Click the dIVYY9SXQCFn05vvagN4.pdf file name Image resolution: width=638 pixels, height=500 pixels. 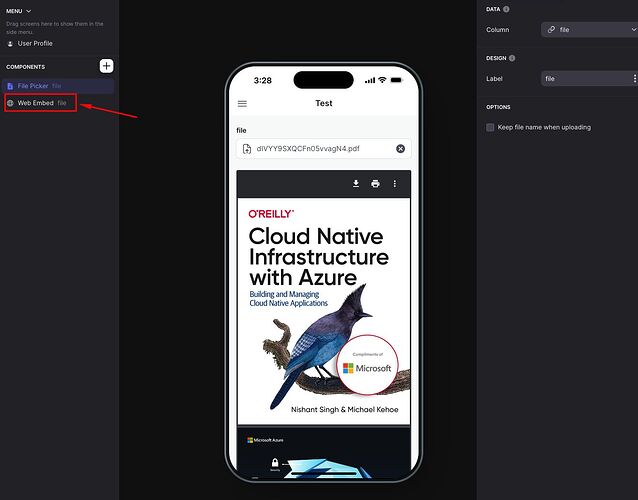point(308,148)
